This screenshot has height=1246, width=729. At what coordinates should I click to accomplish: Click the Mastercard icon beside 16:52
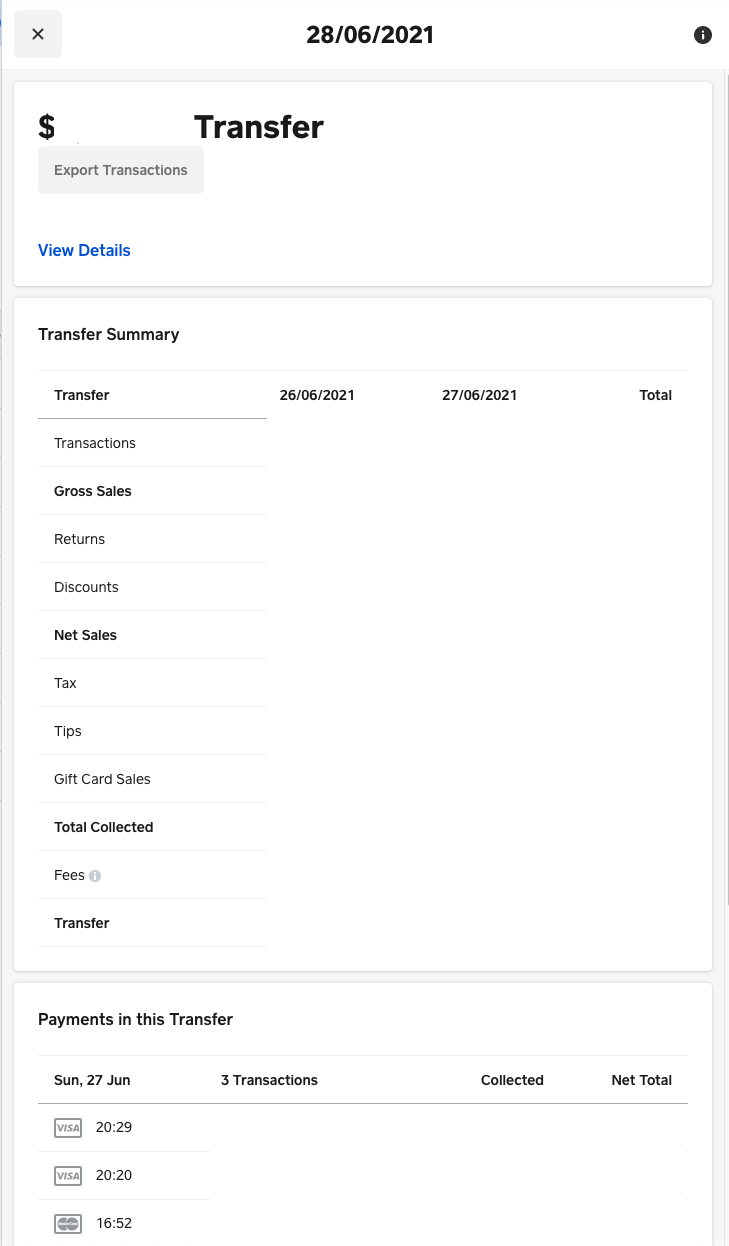click(x=67, y=1223)
